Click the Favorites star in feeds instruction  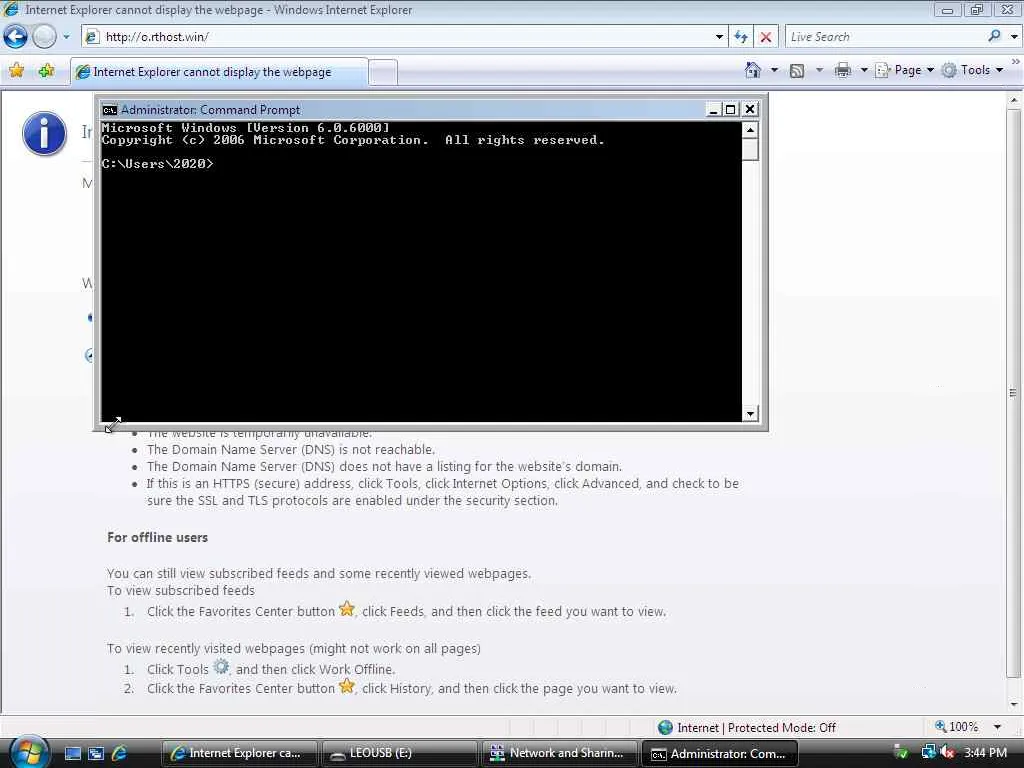pos(347,609)
